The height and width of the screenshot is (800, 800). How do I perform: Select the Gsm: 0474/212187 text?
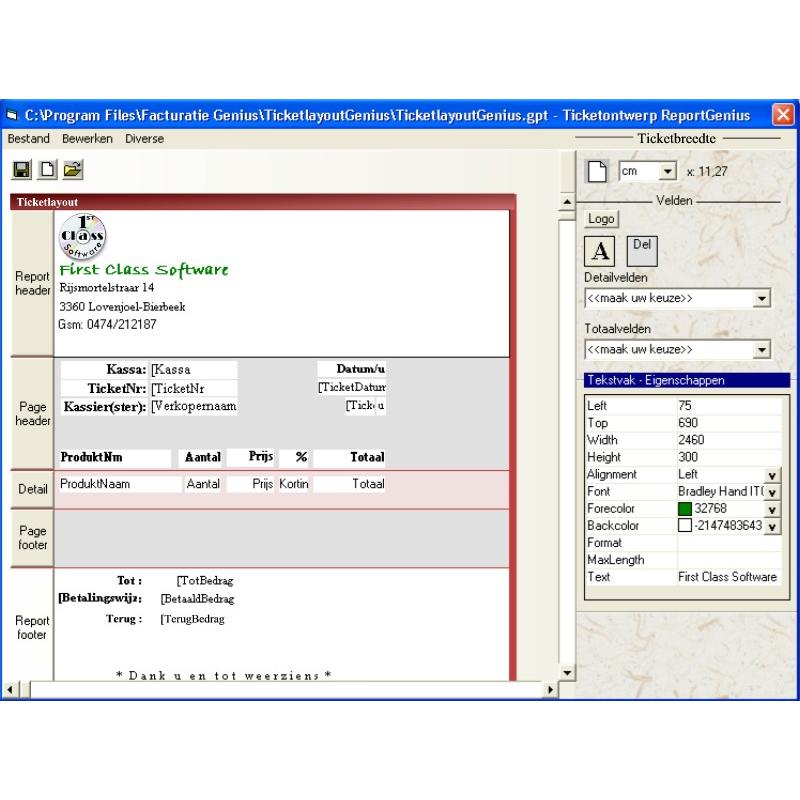pos(107,324)
